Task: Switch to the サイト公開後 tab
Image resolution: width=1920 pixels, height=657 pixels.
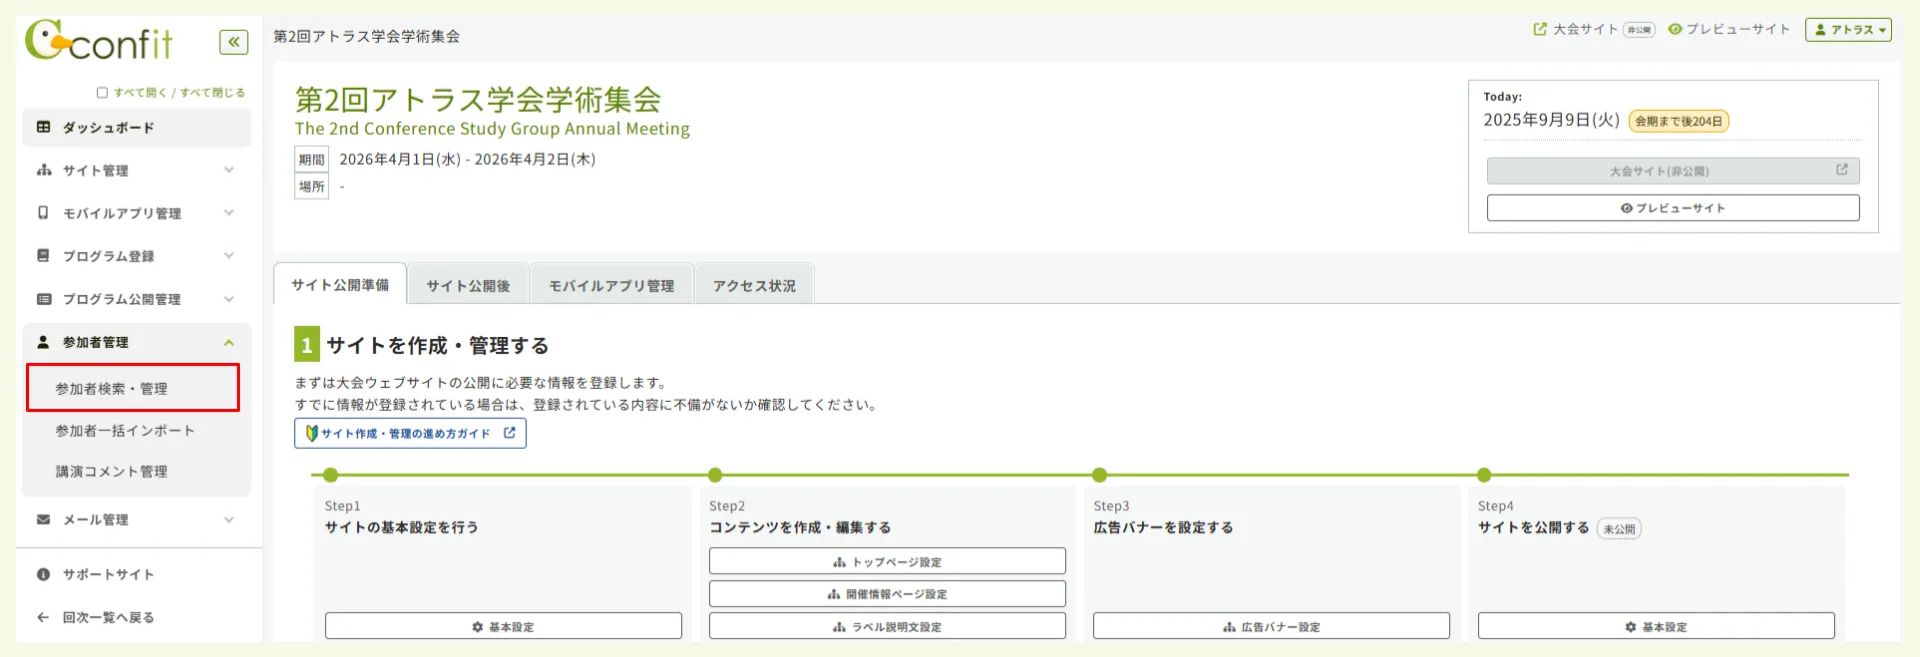Action: (468, 285)
